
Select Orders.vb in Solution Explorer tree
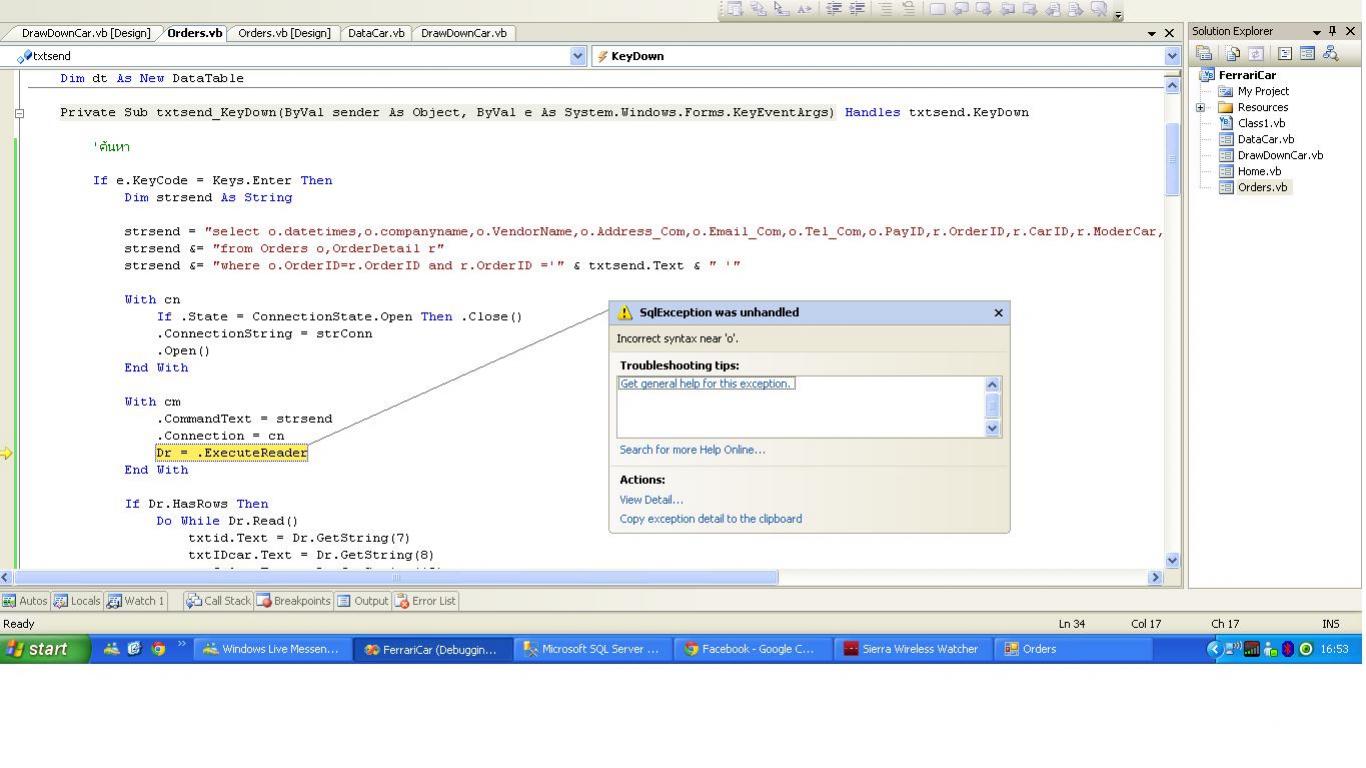[1262, 187]
